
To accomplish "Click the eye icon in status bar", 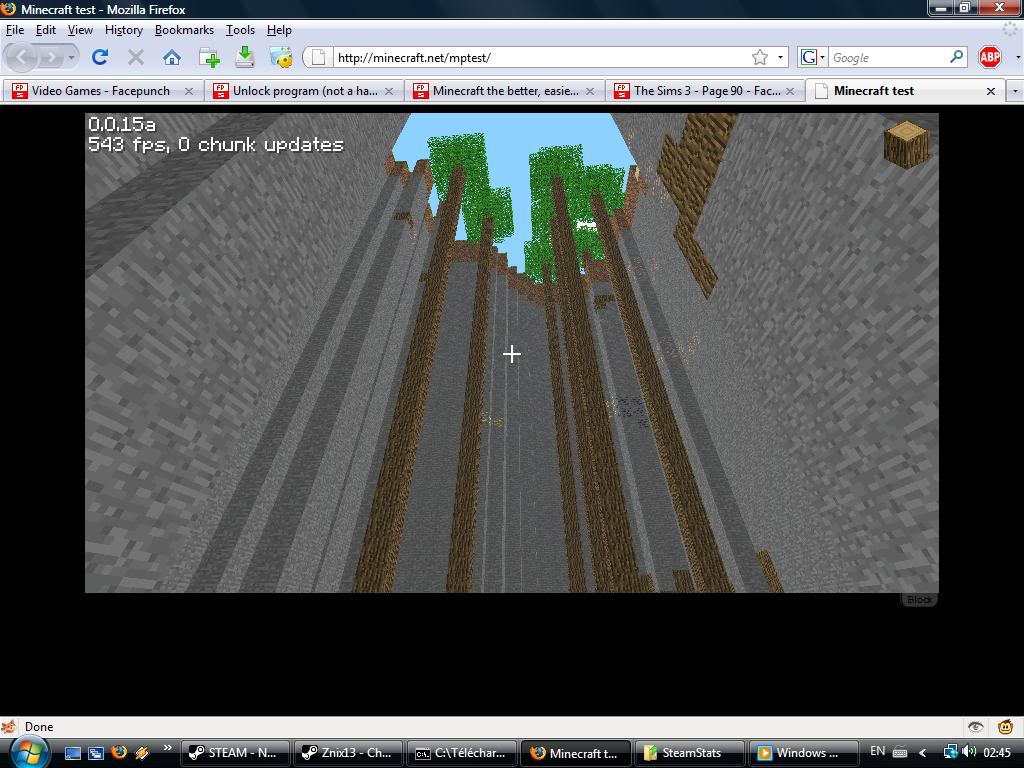I will pos(976,727).
